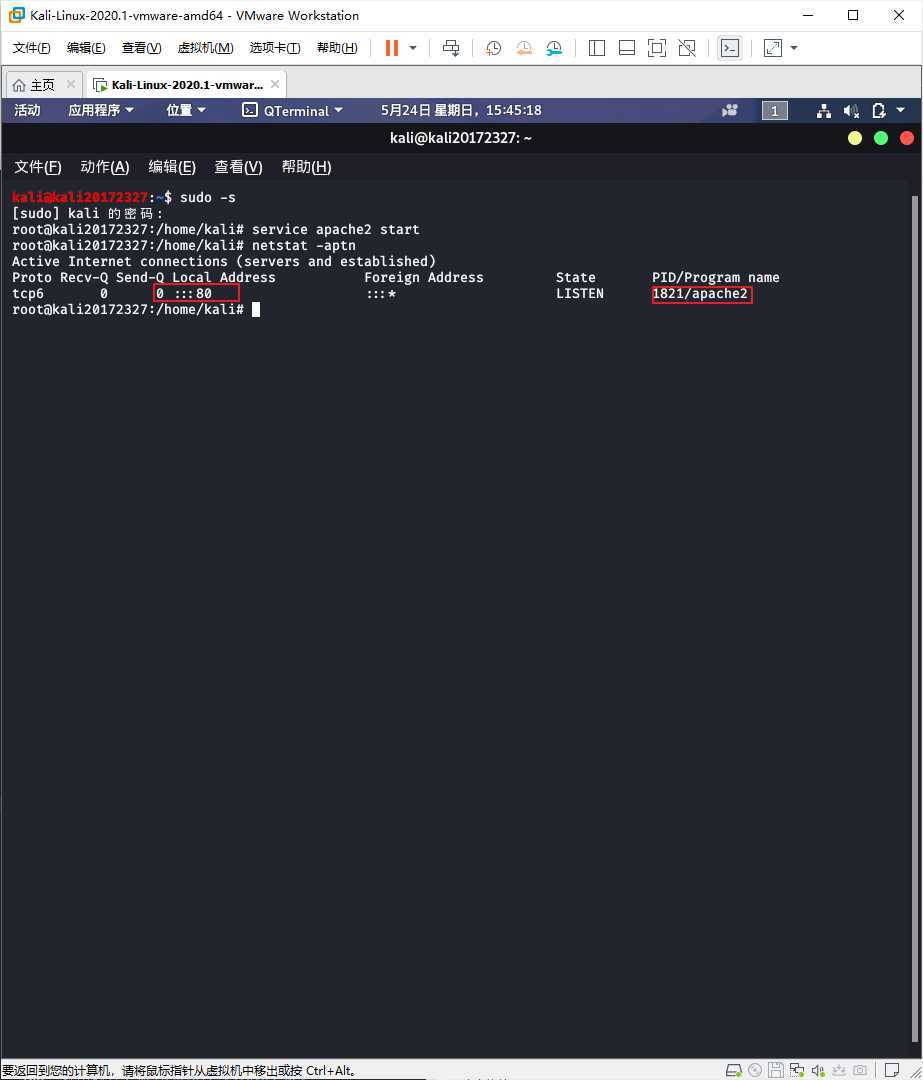Open the power options dropdown beside the pause button

point(413,48)
